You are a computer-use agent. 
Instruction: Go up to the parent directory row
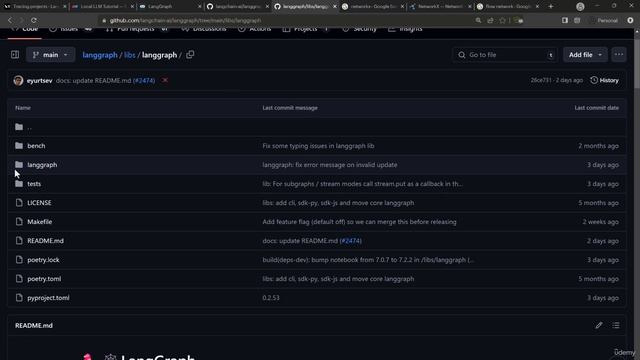[316, 127]
